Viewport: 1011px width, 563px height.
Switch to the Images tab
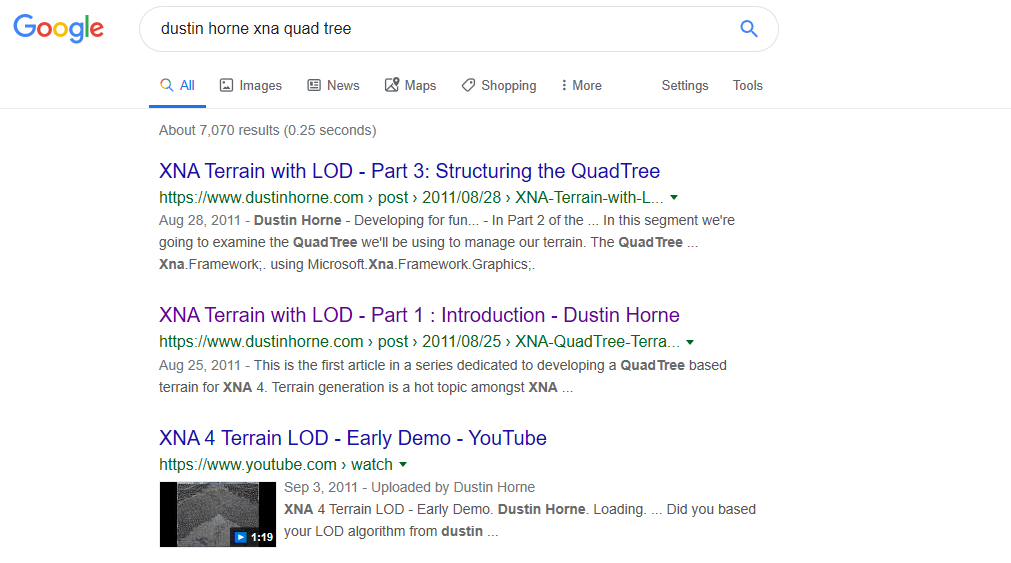click(251, 86)
